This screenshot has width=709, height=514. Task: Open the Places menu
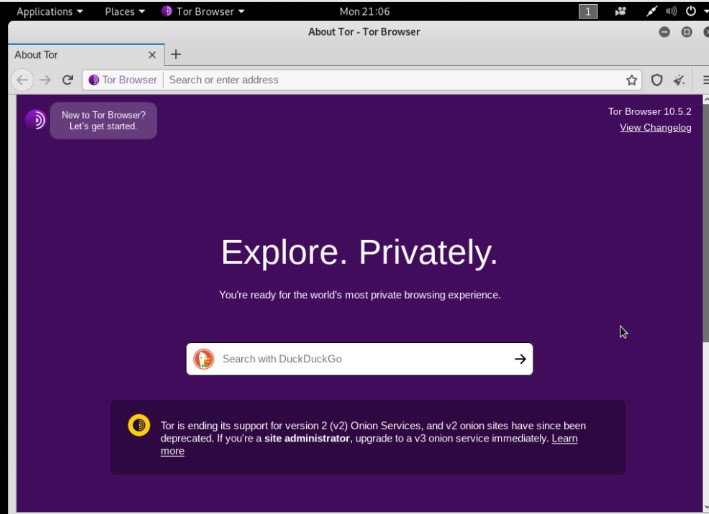124,12
